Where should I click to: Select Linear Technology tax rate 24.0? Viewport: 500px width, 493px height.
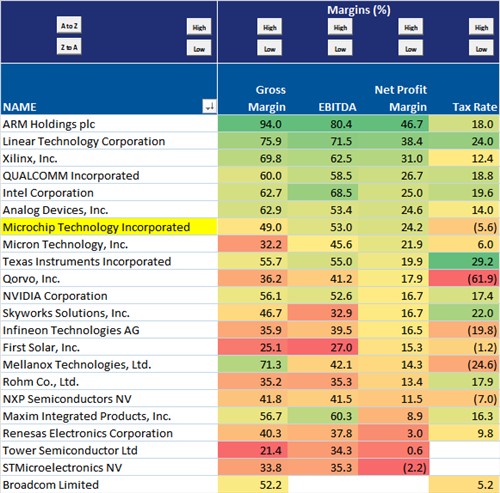464,141
